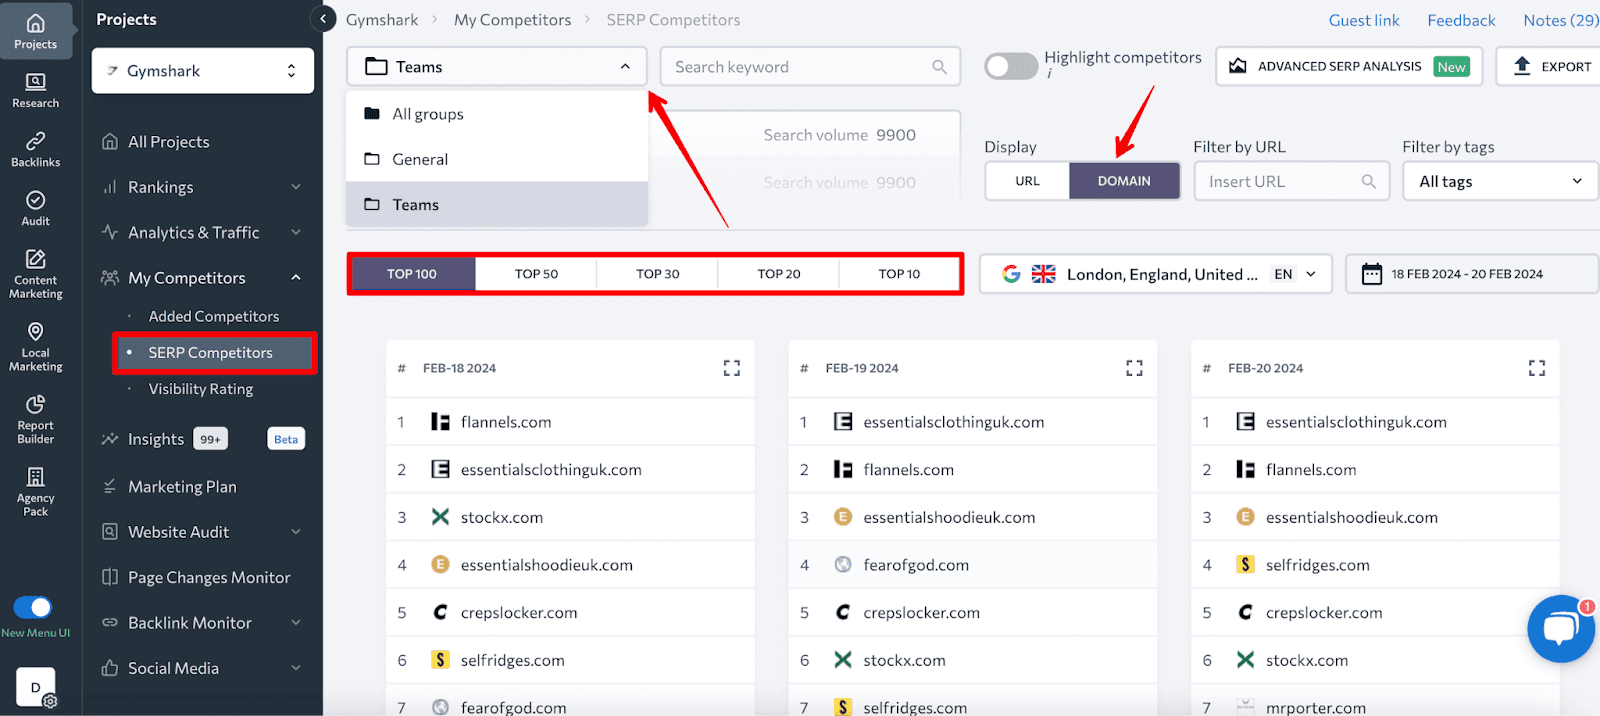Click the Export button

click(x=1549, y=66)
